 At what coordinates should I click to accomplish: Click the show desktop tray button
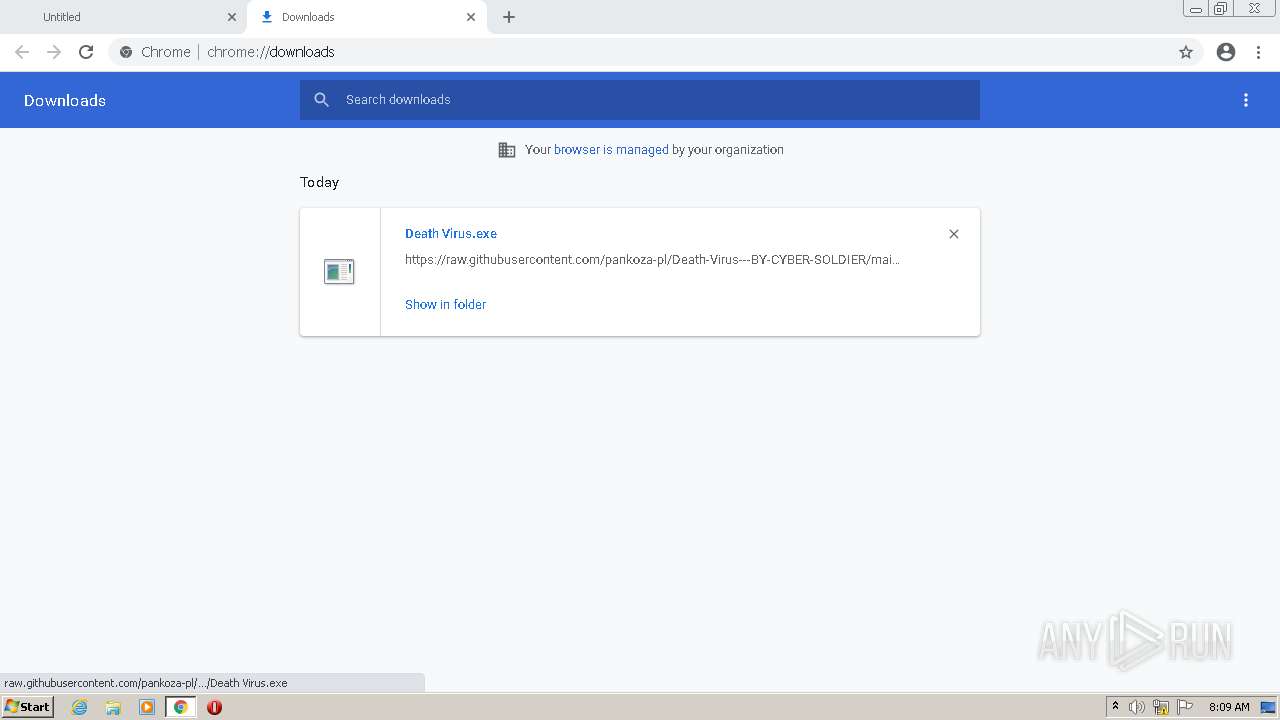[1268, 707]
